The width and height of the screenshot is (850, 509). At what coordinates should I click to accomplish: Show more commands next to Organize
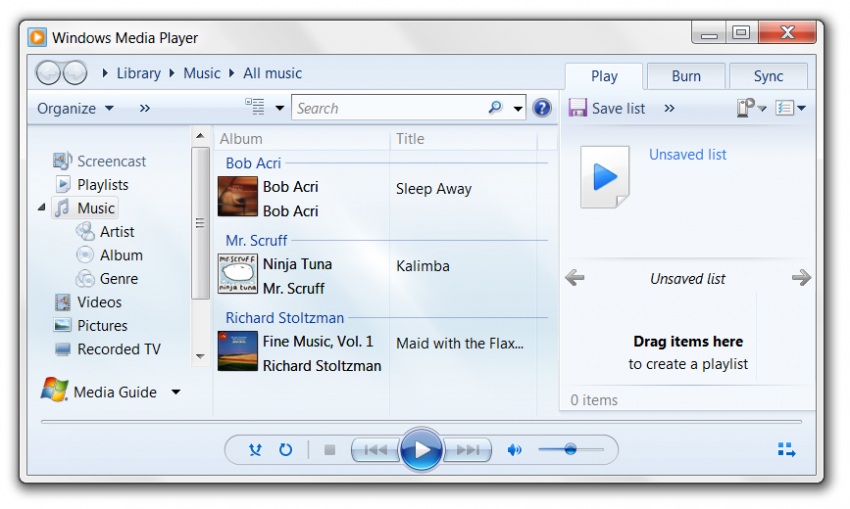click(144, 108)
